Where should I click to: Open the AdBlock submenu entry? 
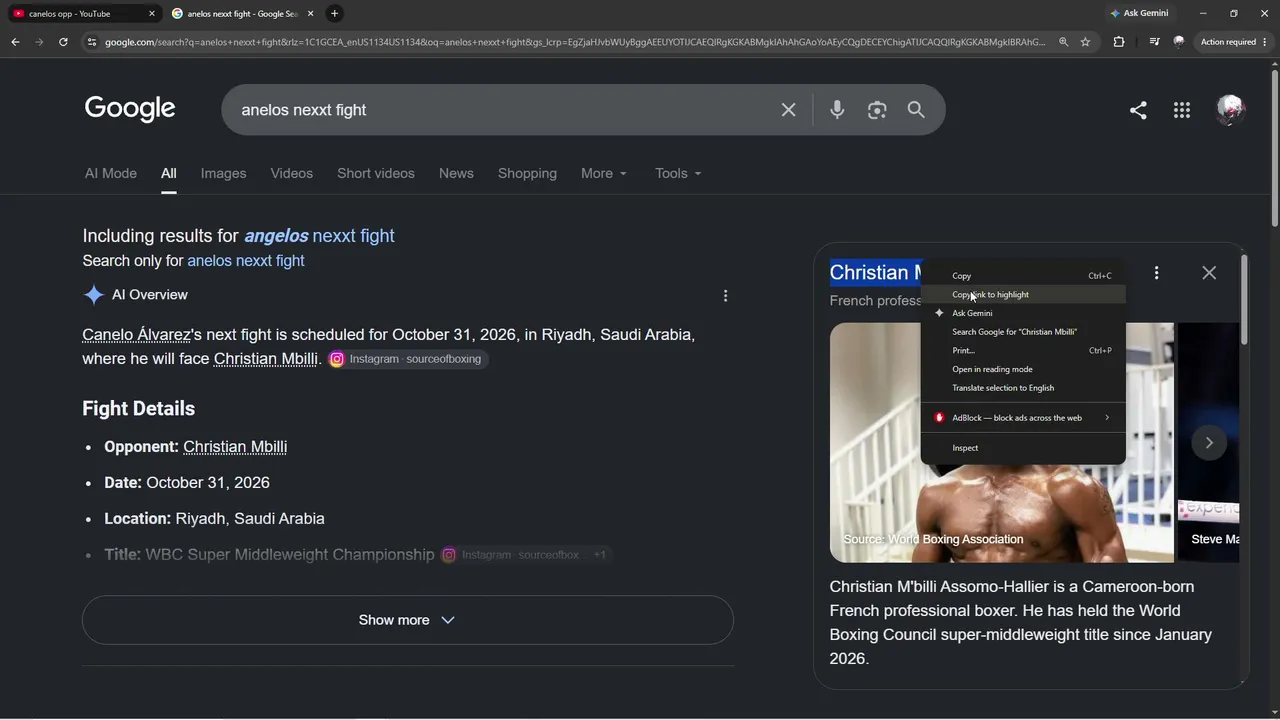pos(1023,418)
